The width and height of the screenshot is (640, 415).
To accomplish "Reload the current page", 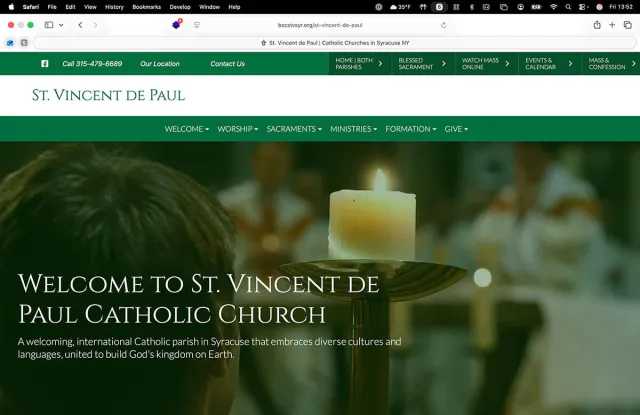I will pos(444,25).
